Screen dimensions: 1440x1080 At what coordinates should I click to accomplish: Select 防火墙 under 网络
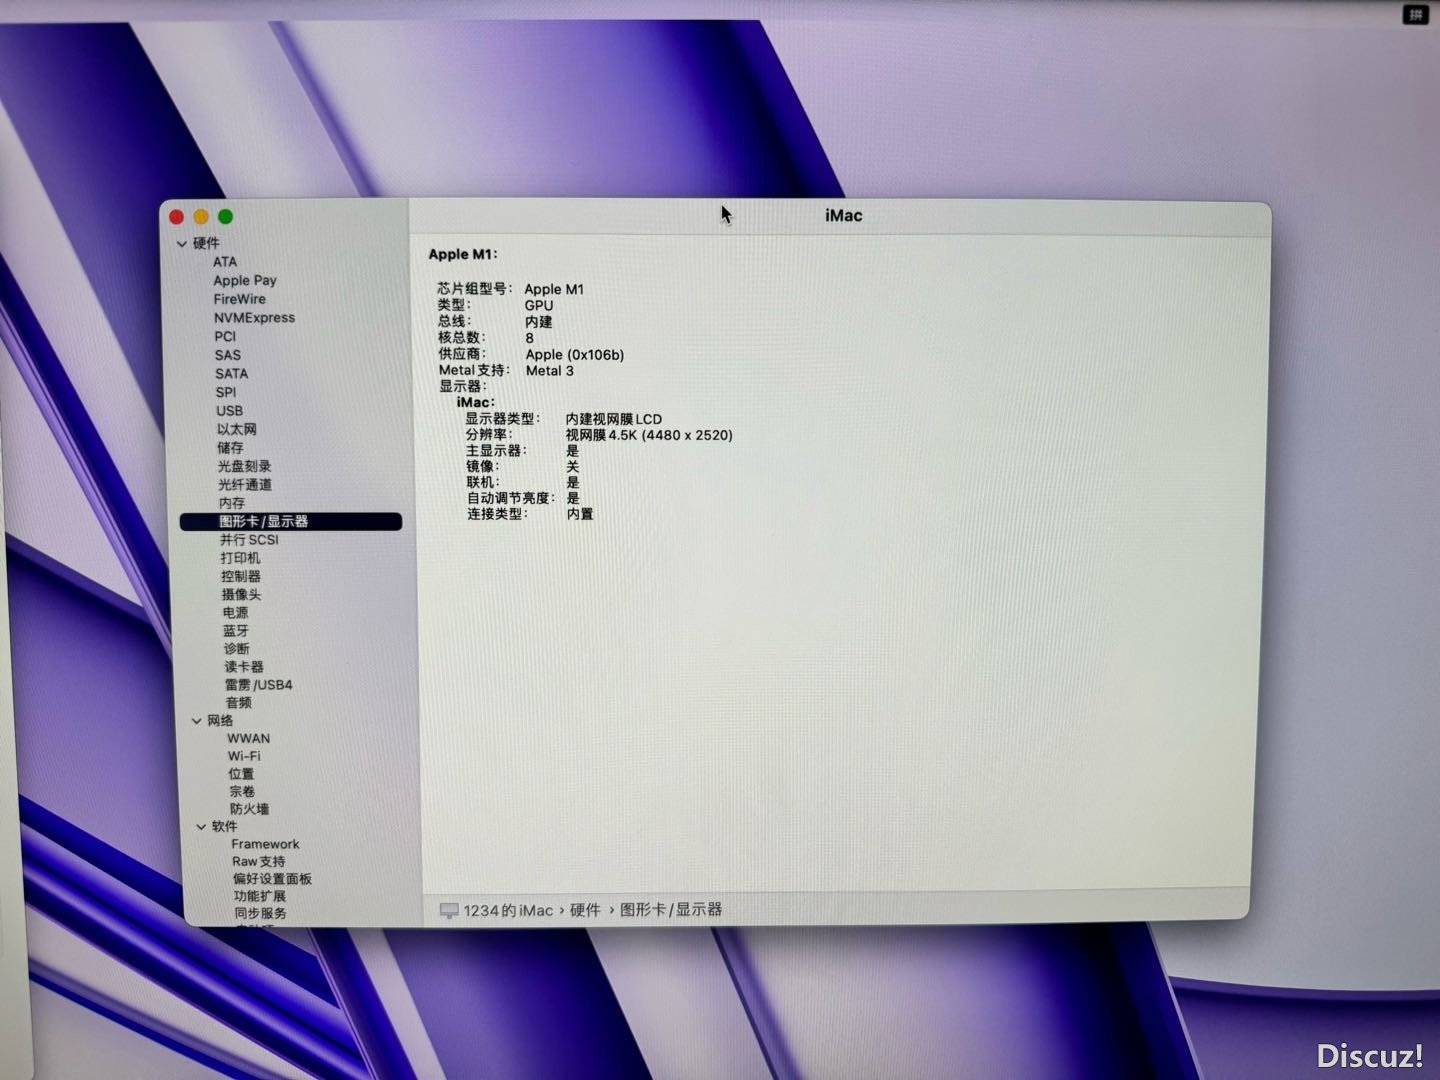click(249, 809)
